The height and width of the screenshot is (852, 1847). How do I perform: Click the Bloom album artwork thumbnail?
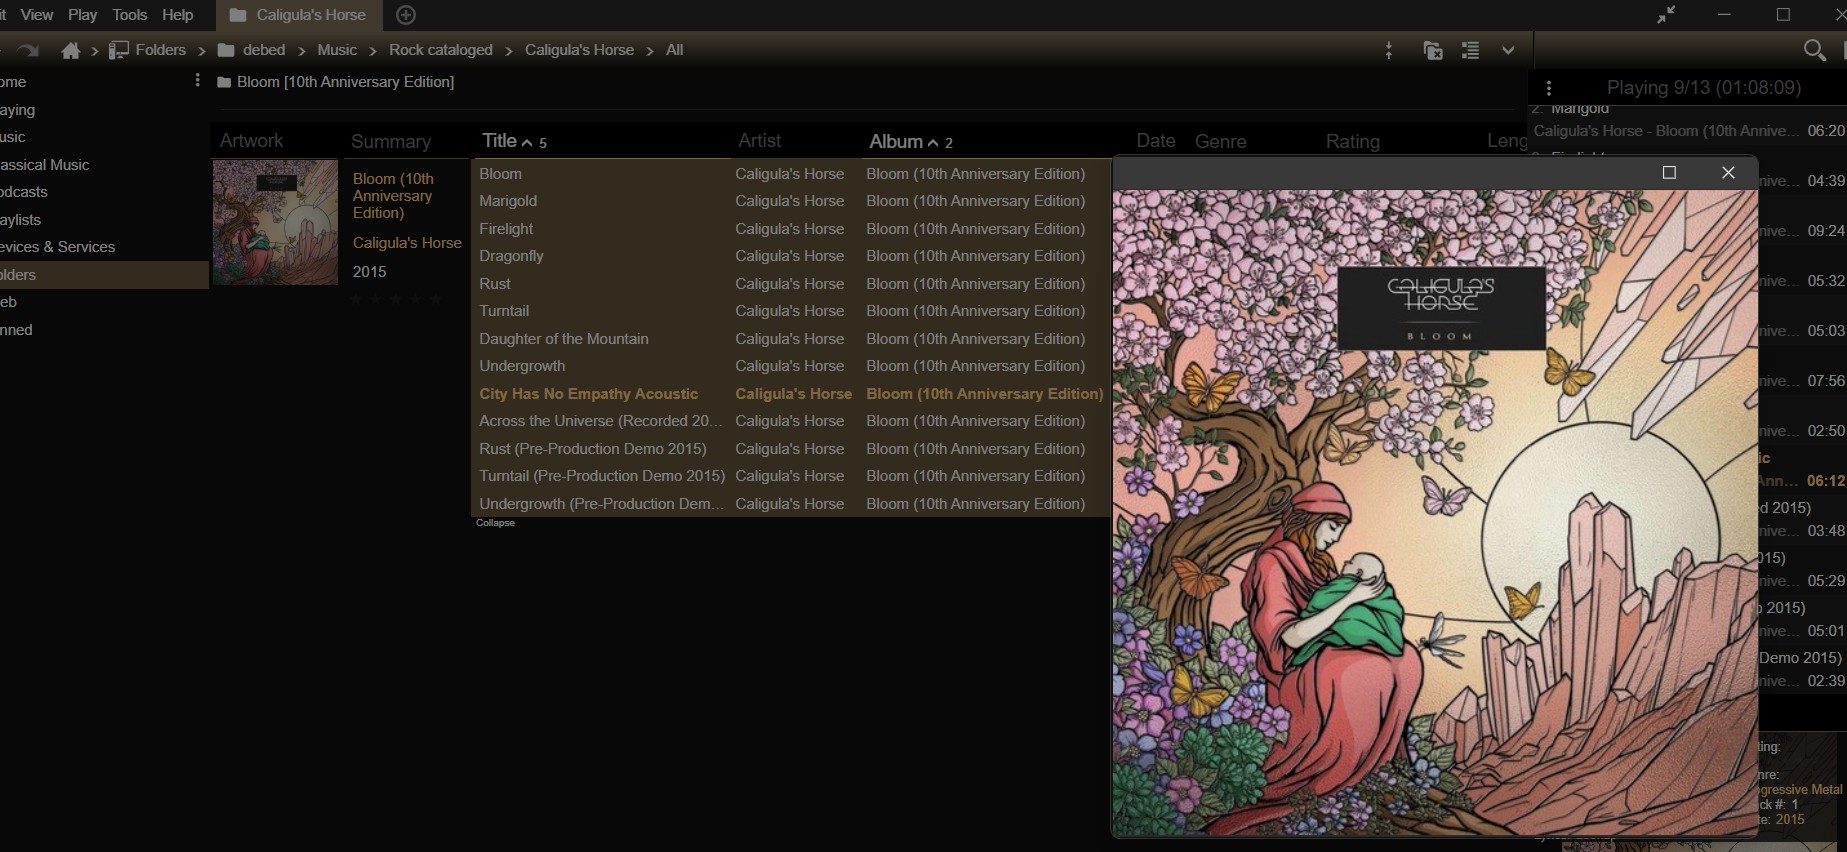pyautogui.click(x=275, y=222)
